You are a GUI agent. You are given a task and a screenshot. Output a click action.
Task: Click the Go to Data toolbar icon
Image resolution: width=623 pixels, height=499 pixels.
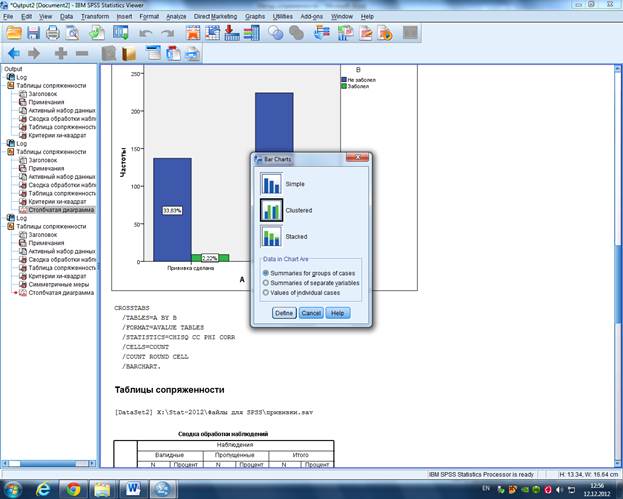tap(193, 33)
